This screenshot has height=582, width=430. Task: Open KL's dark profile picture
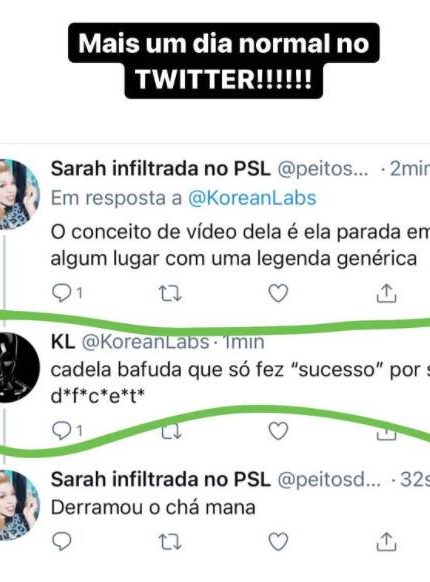tap(19, 368)
